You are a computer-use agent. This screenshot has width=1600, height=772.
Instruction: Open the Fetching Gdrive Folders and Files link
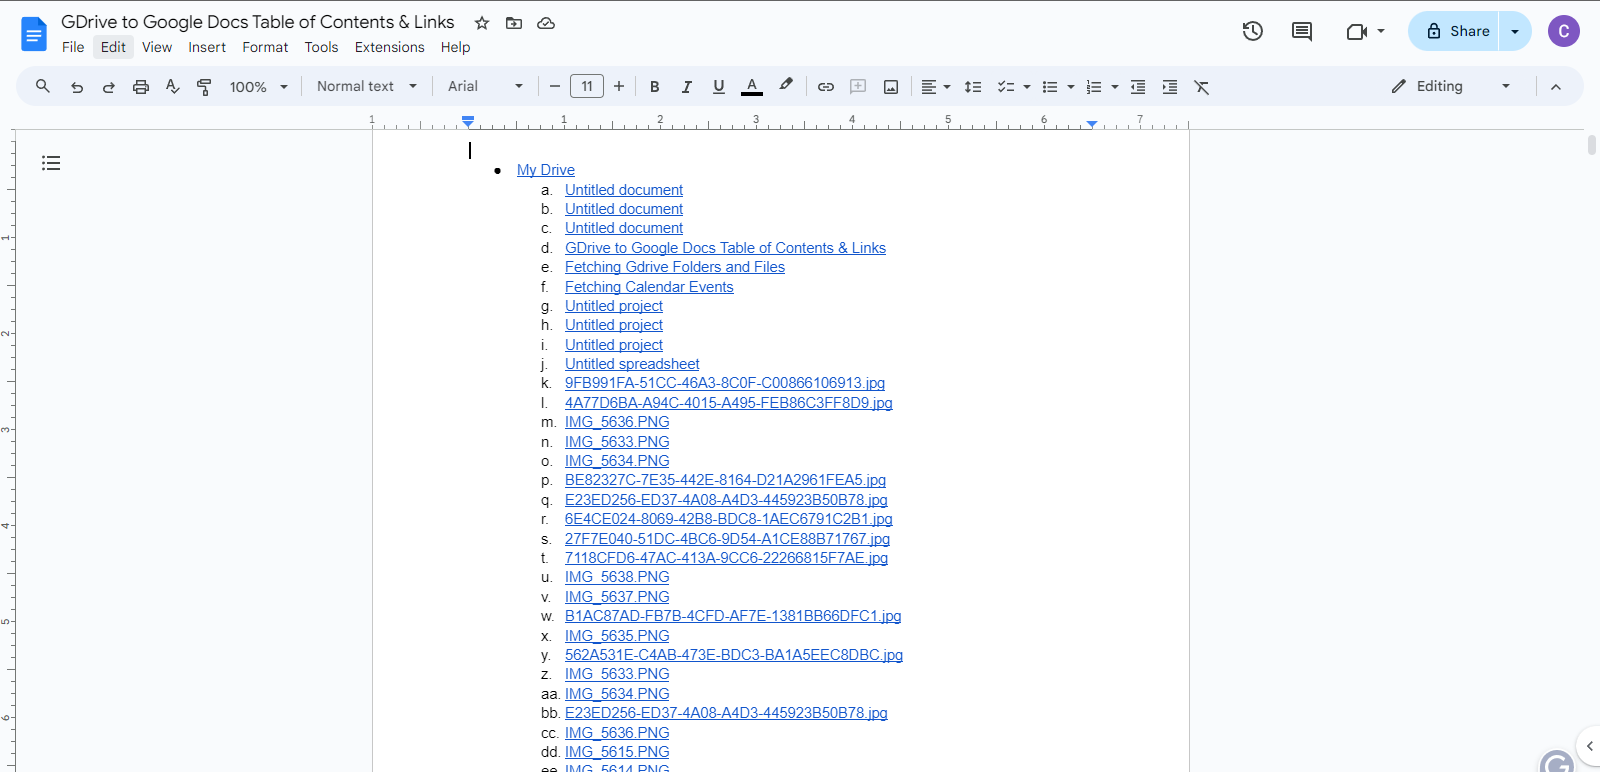click(x=675, y=267)
